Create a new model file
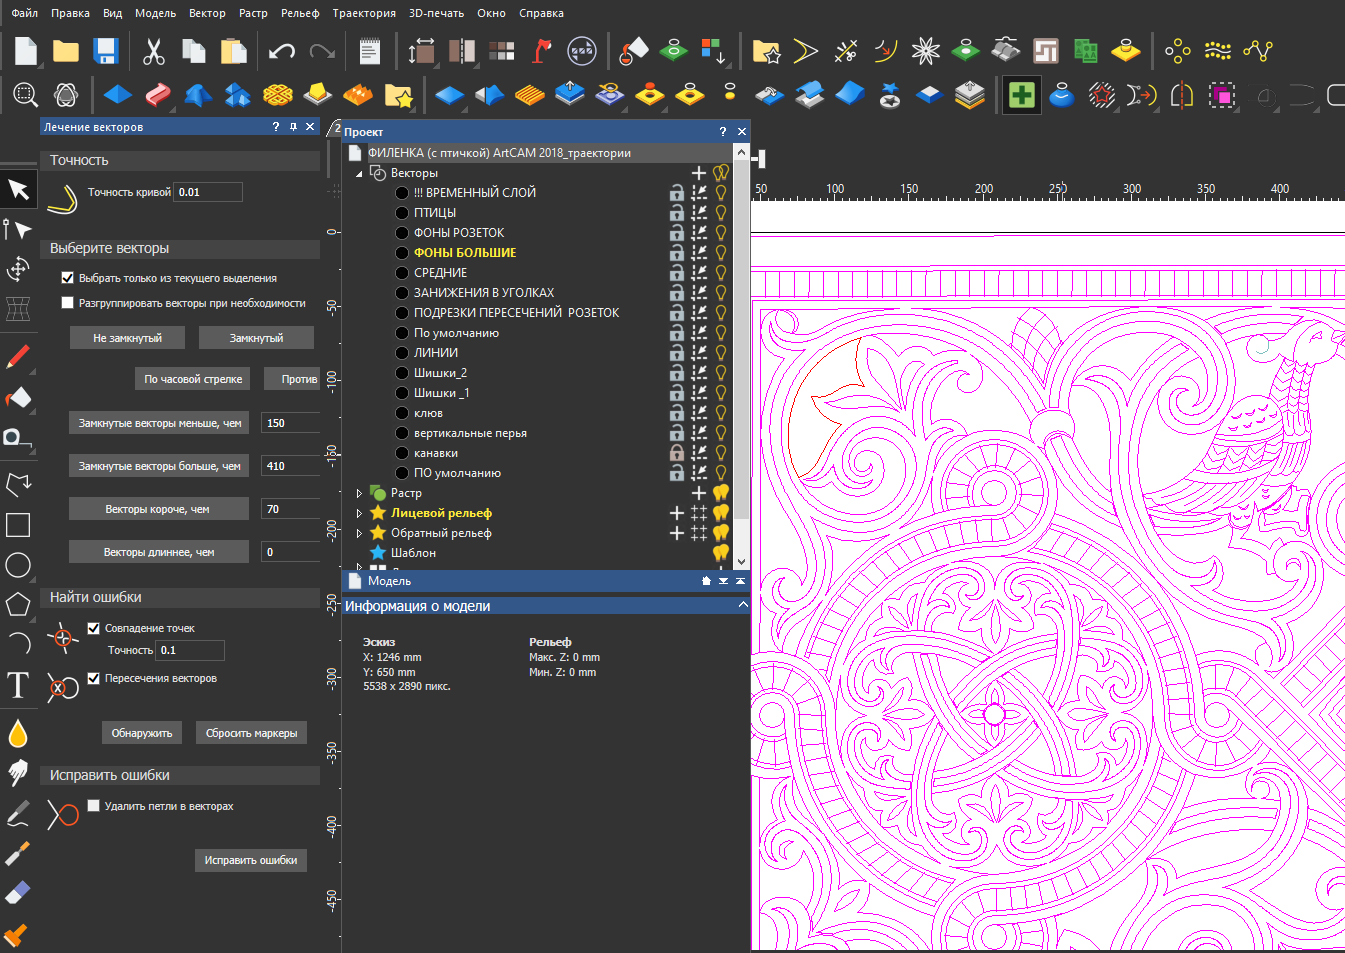Image resolution: width=1345 pixels, height=953 pixels. pos(26,51)
